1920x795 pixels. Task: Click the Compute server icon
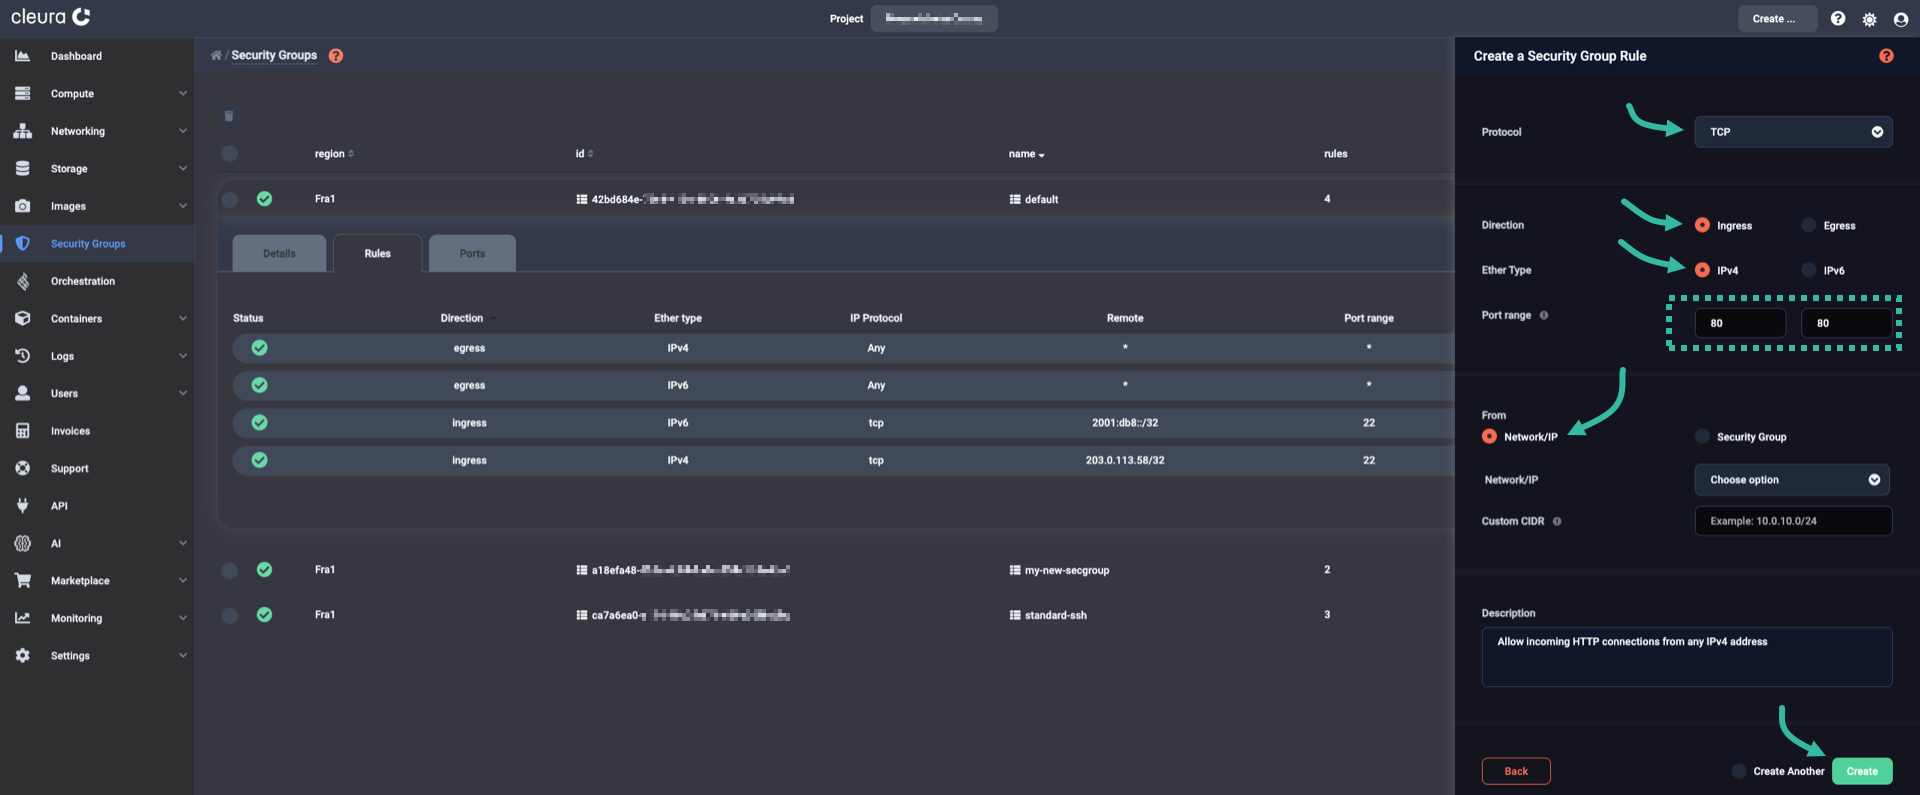pos(22,93)
